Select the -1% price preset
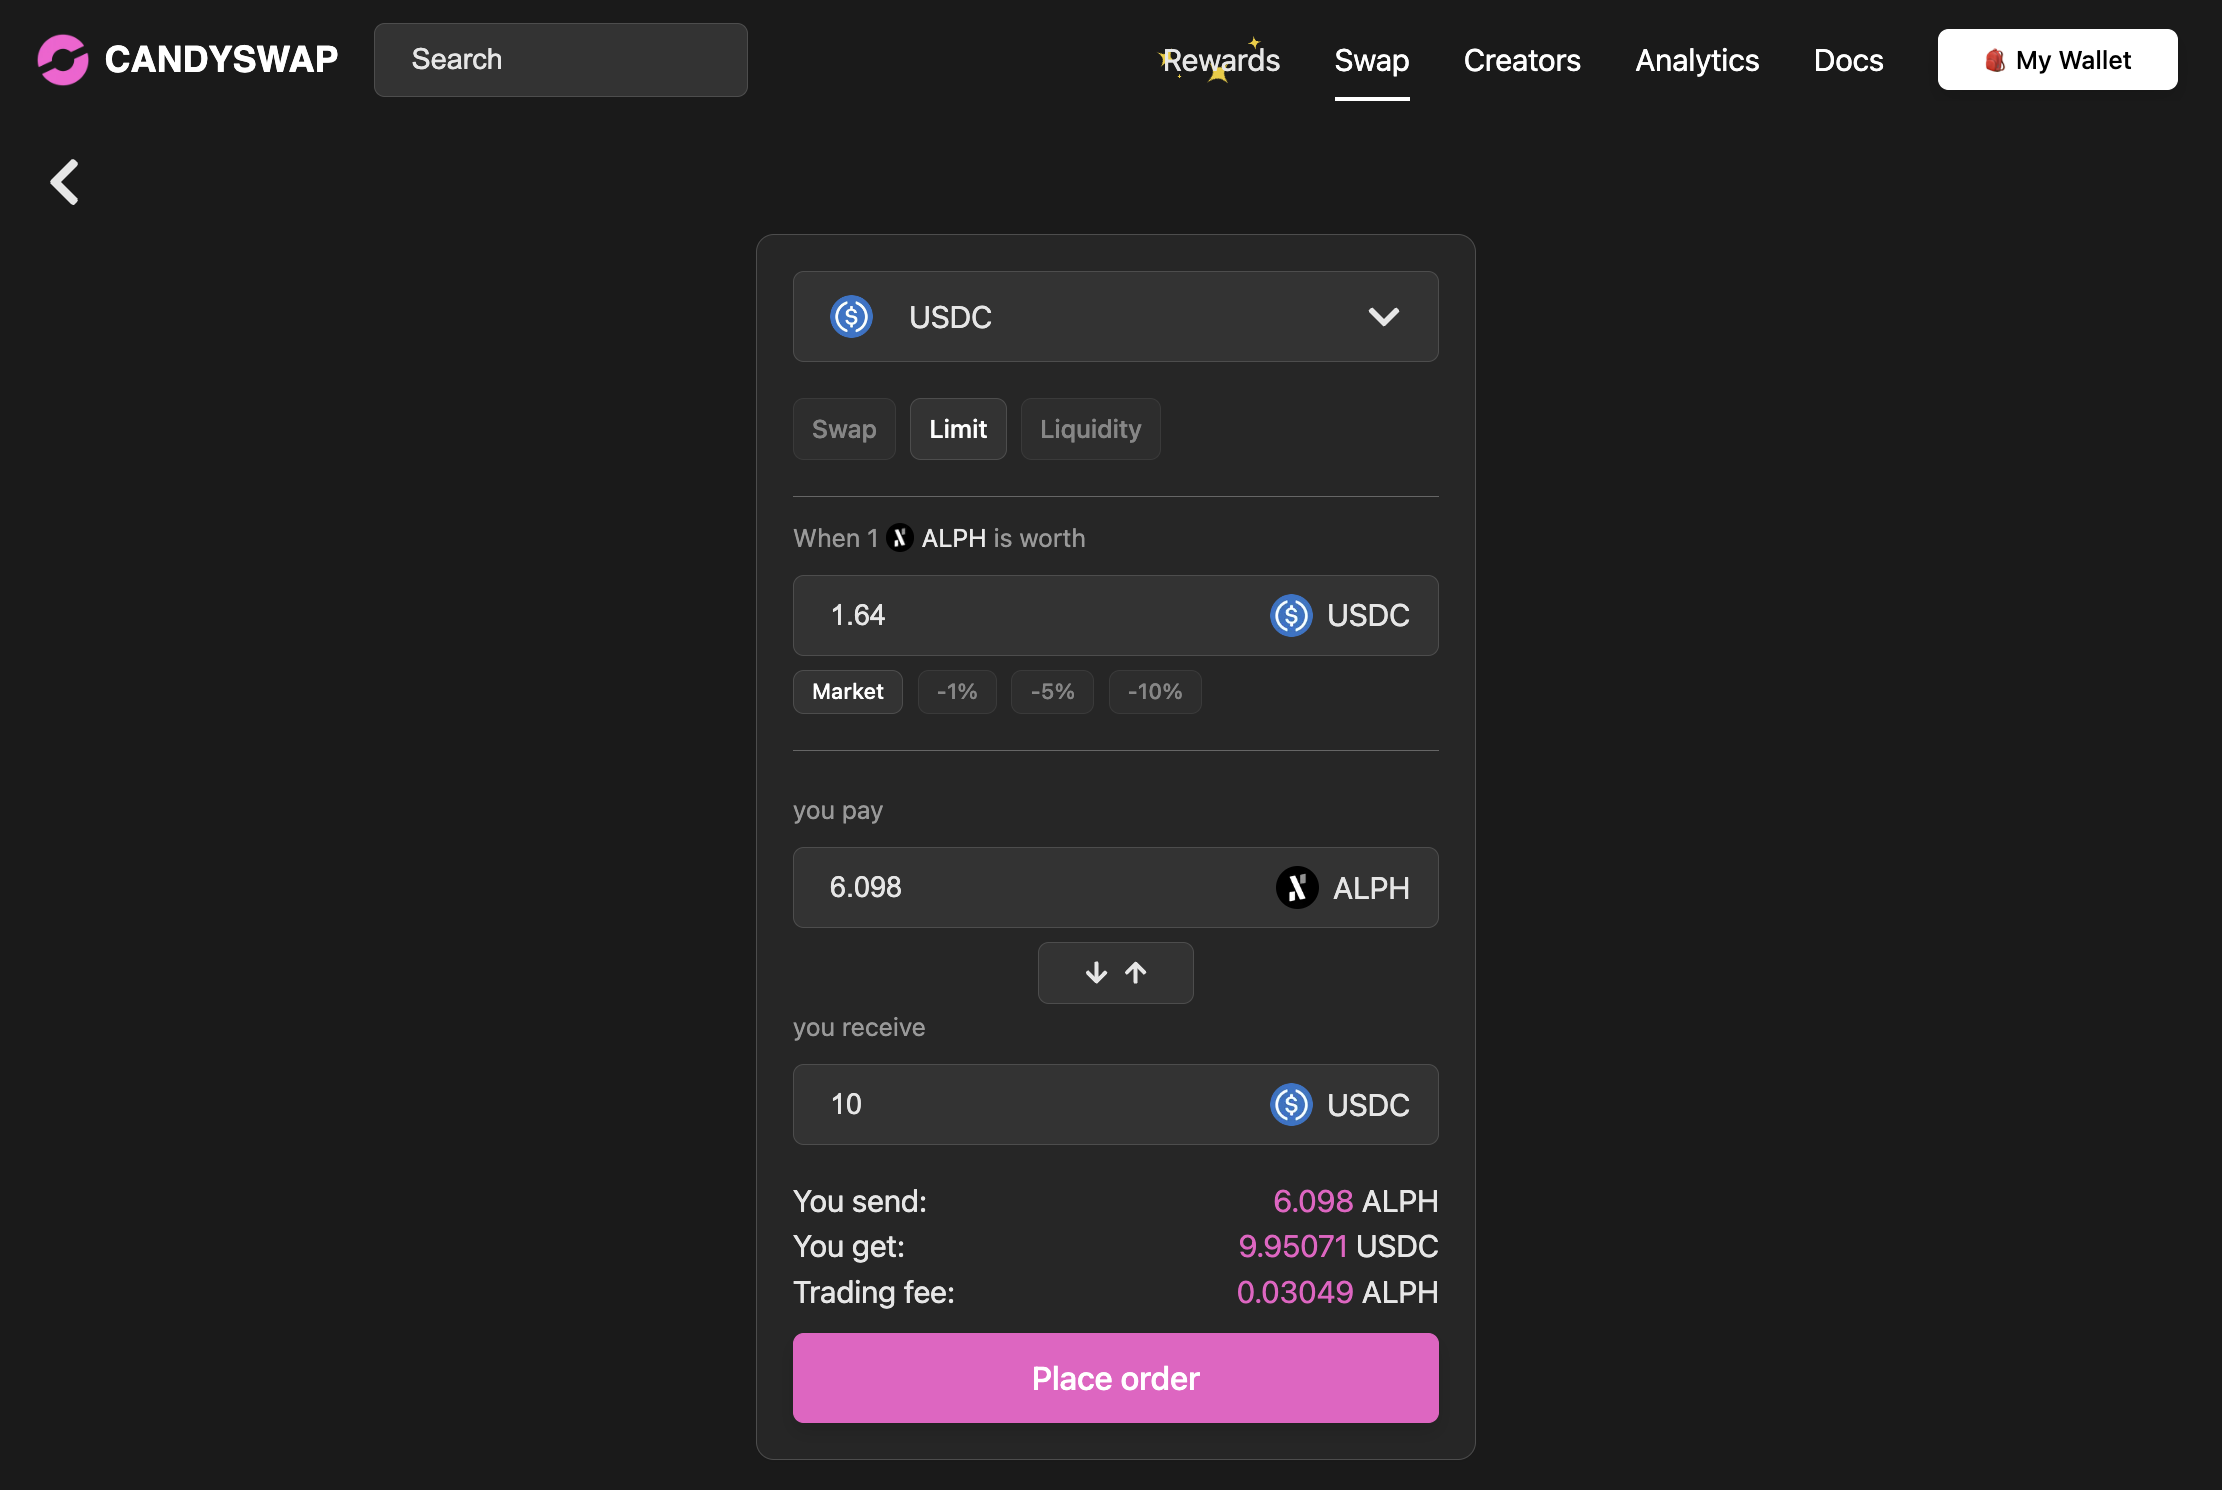 click(957, 692)
